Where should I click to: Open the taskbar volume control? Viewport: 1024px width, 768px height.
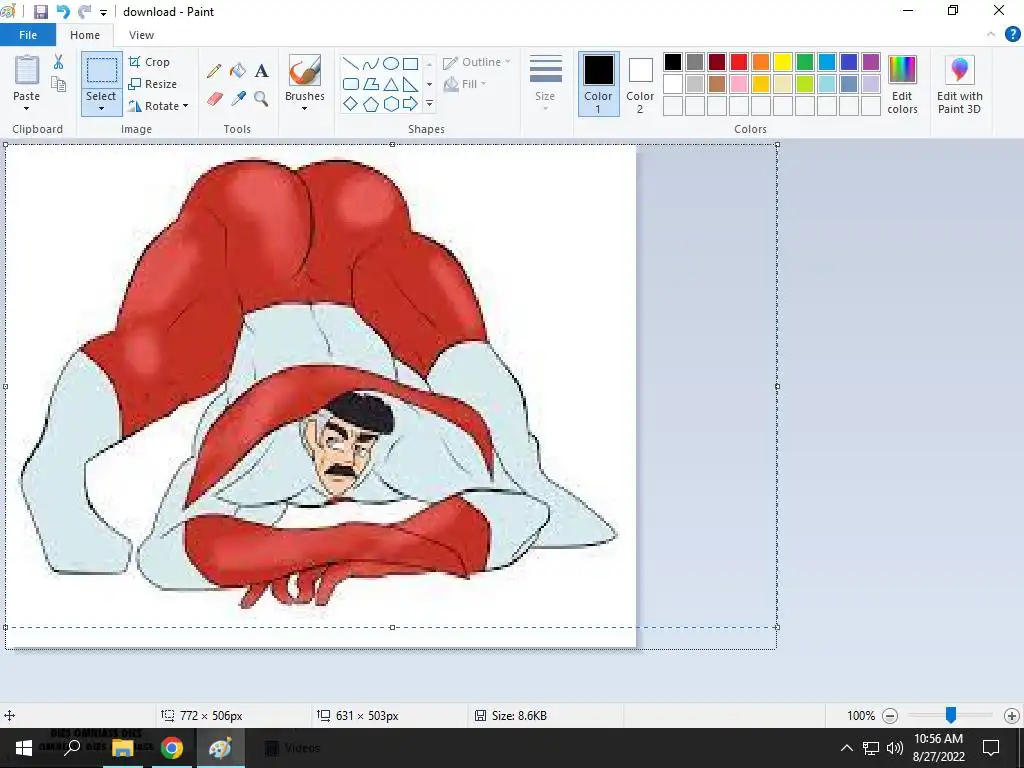[x=895, y=748]
